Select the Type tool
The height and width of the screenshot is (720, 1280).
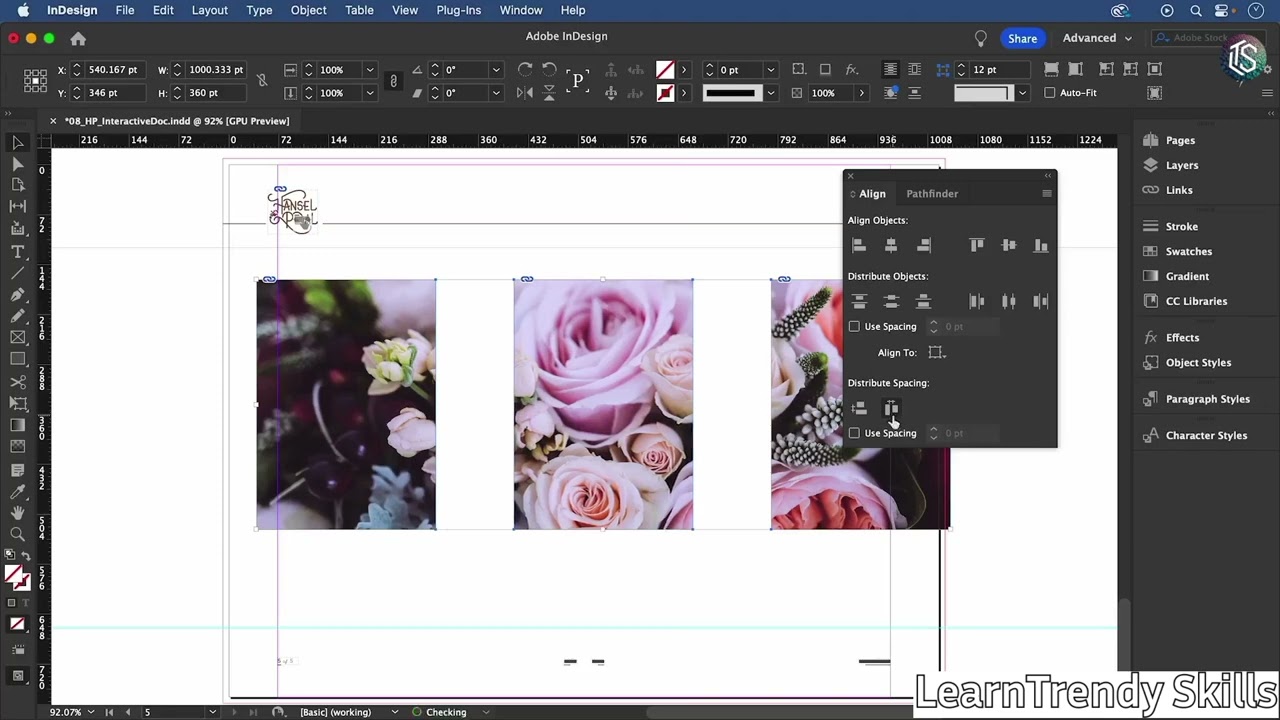pos(17,251)
